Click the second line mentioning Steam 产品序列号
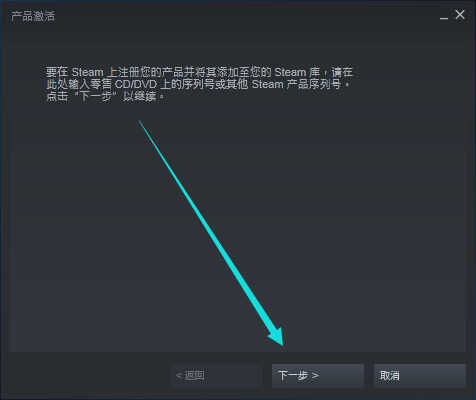476x400 pixels. pos(198,84)
